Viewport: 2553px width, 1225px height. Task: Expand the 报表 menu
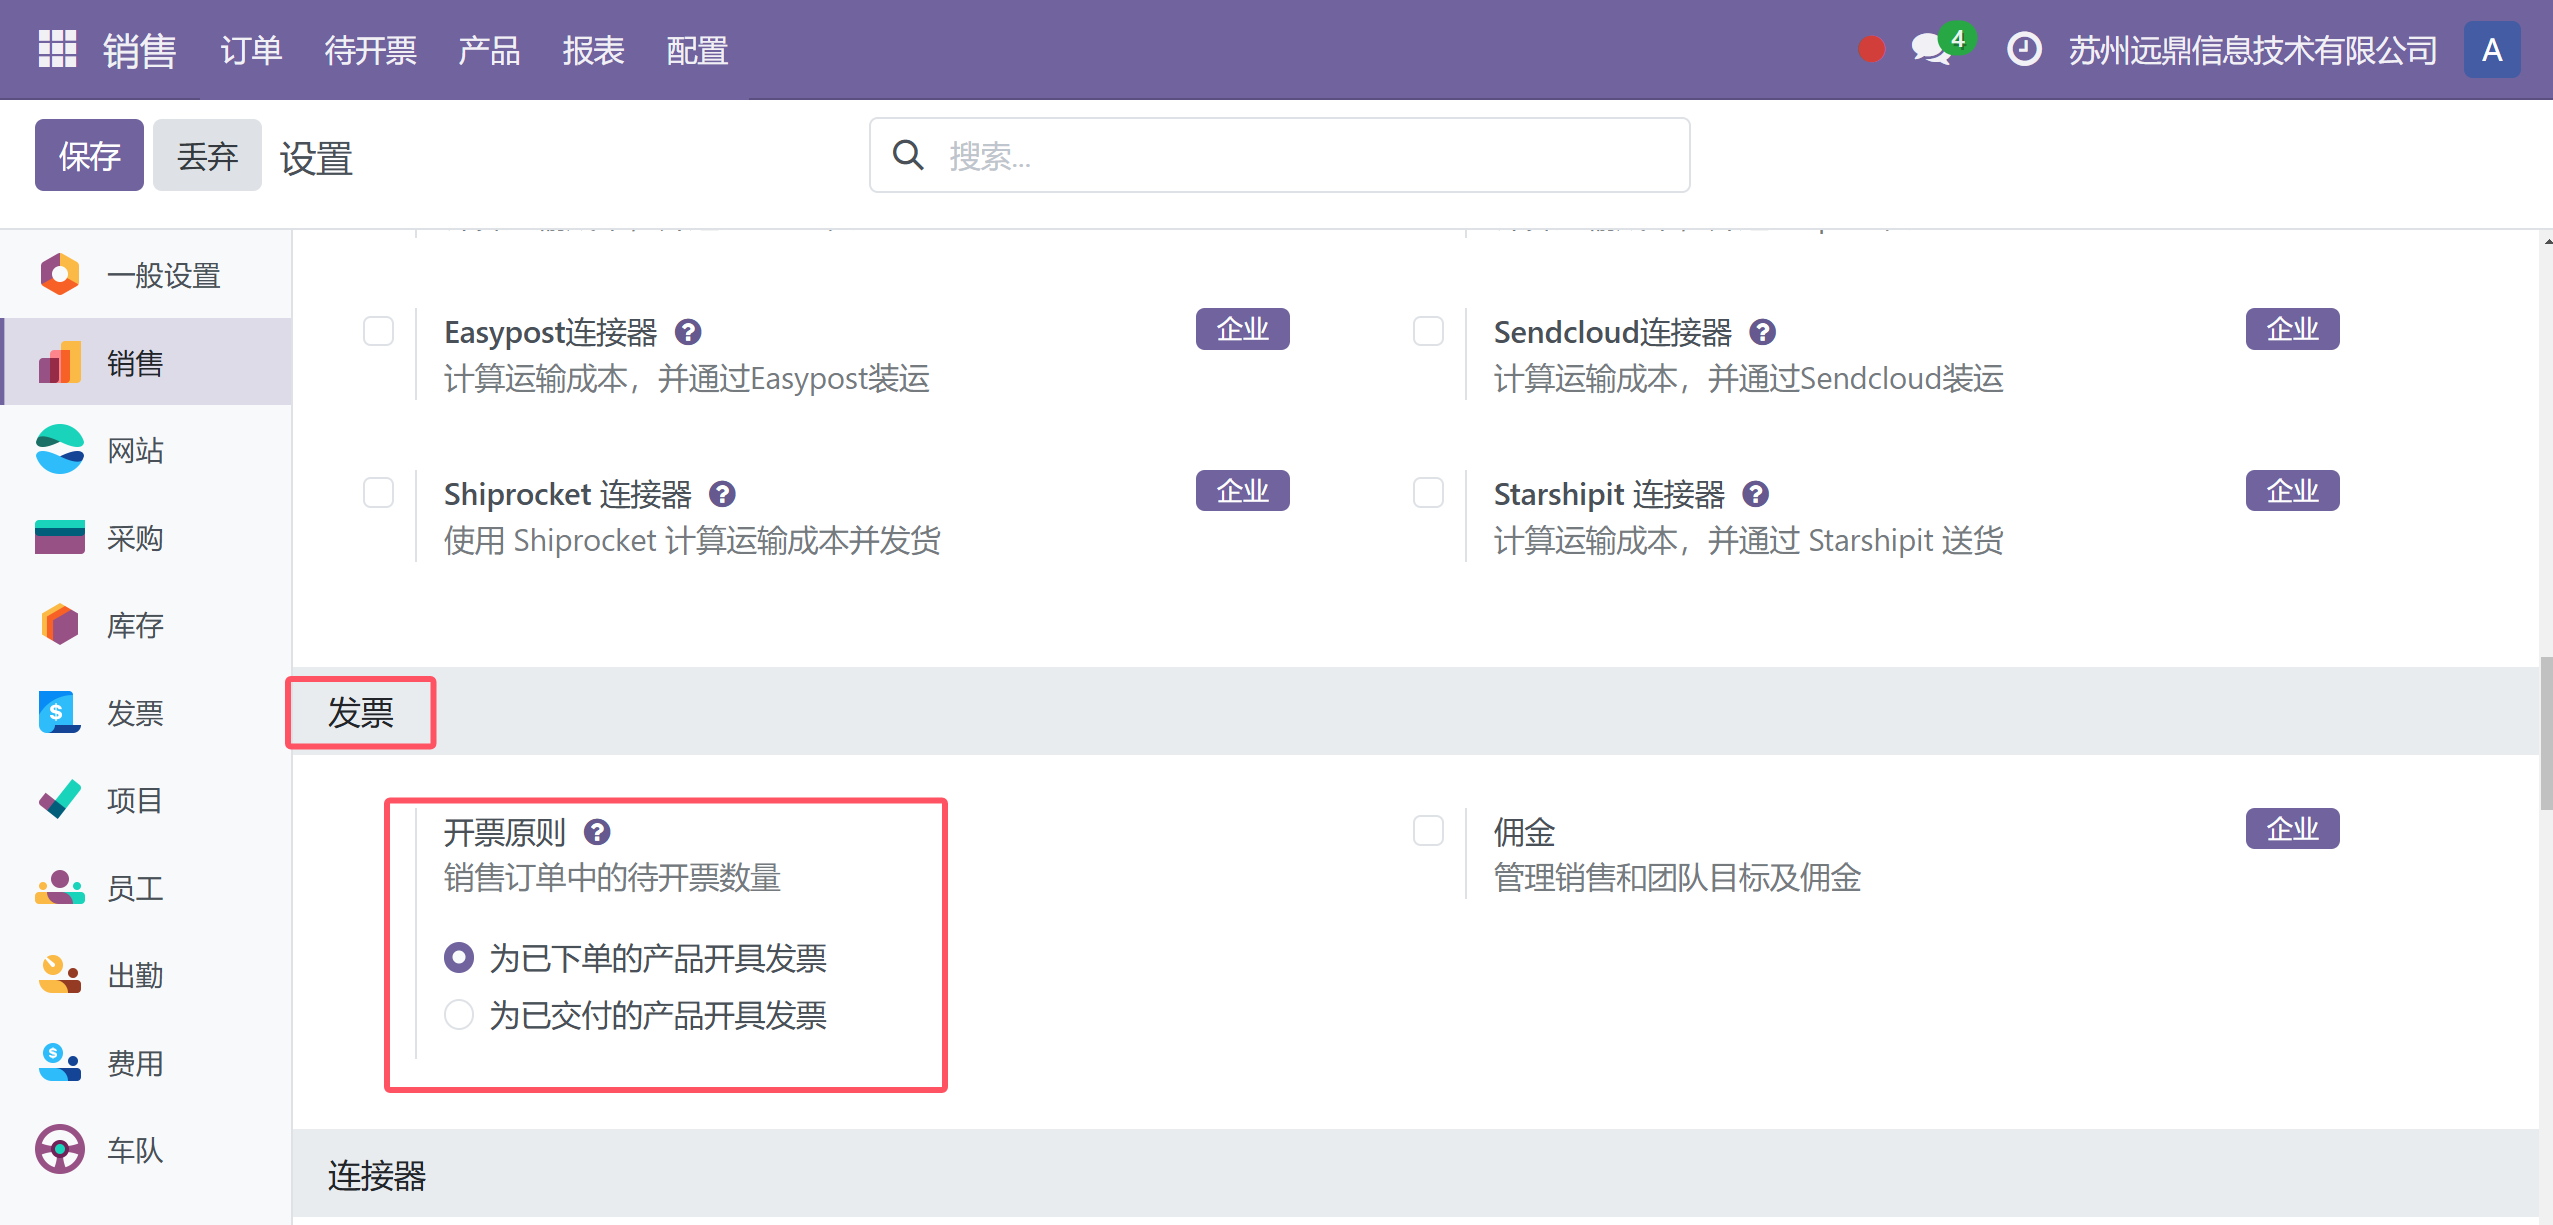593,50
